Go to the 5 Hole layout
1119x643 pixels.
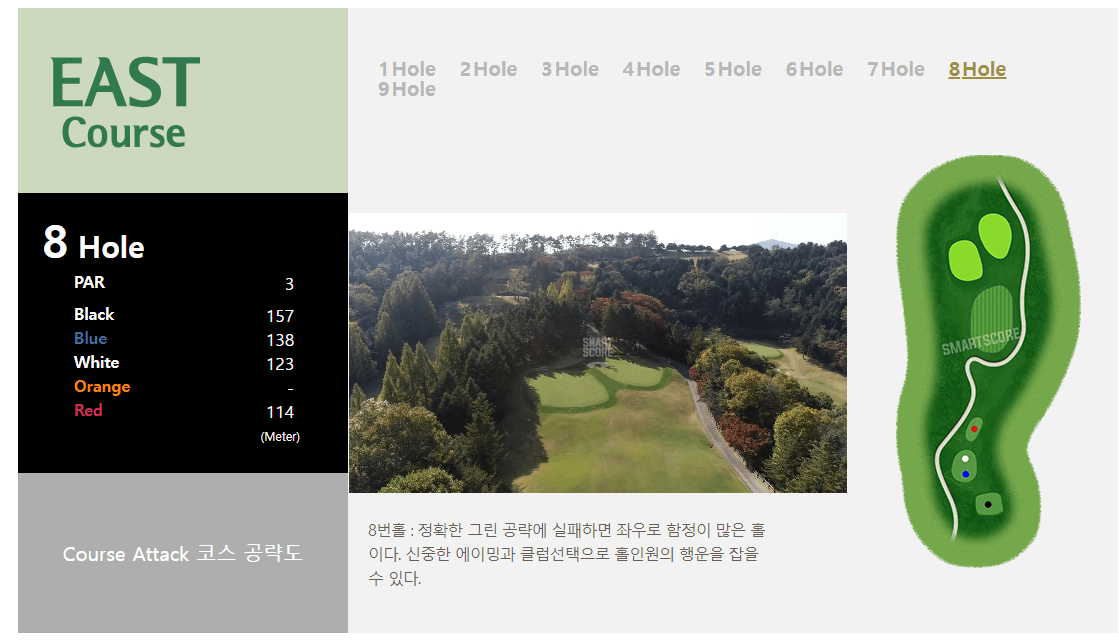(x=732, y=69)
